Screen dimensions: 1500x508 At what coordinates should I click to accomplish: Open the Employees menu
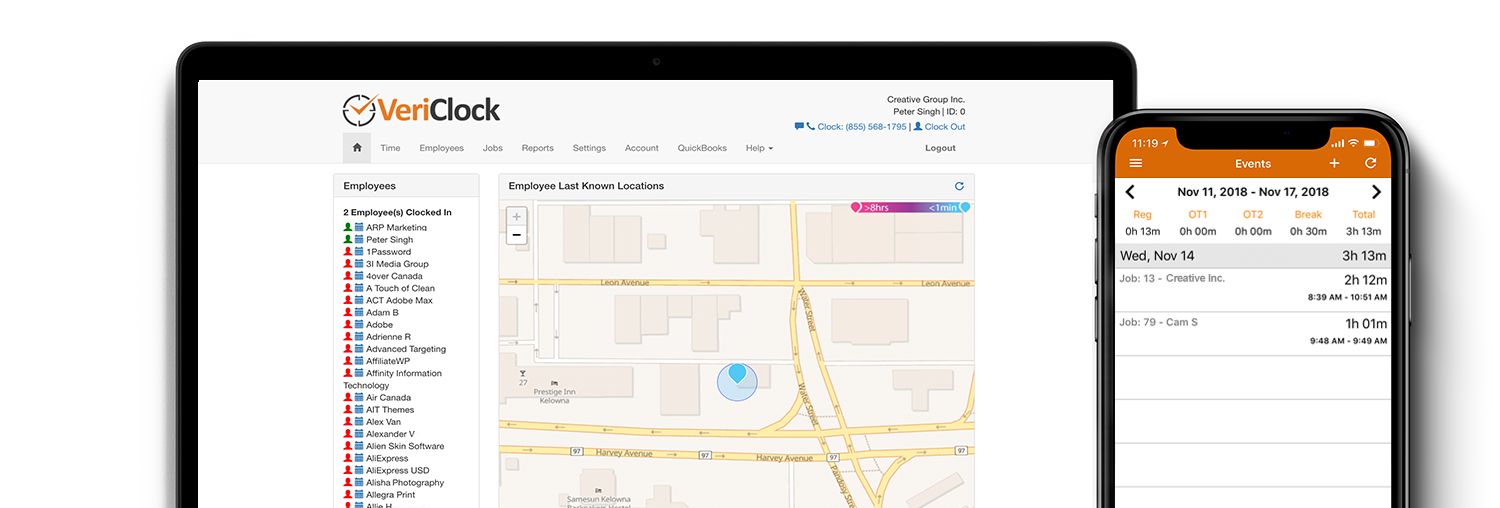(441, 148)
